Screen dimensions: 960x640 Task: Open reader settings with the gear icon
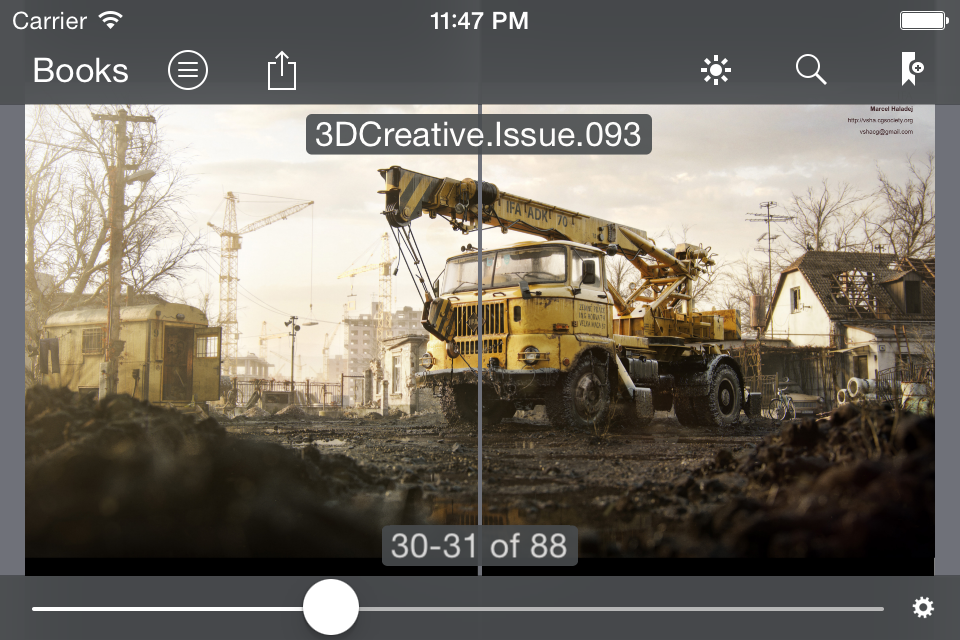(923, 607)
